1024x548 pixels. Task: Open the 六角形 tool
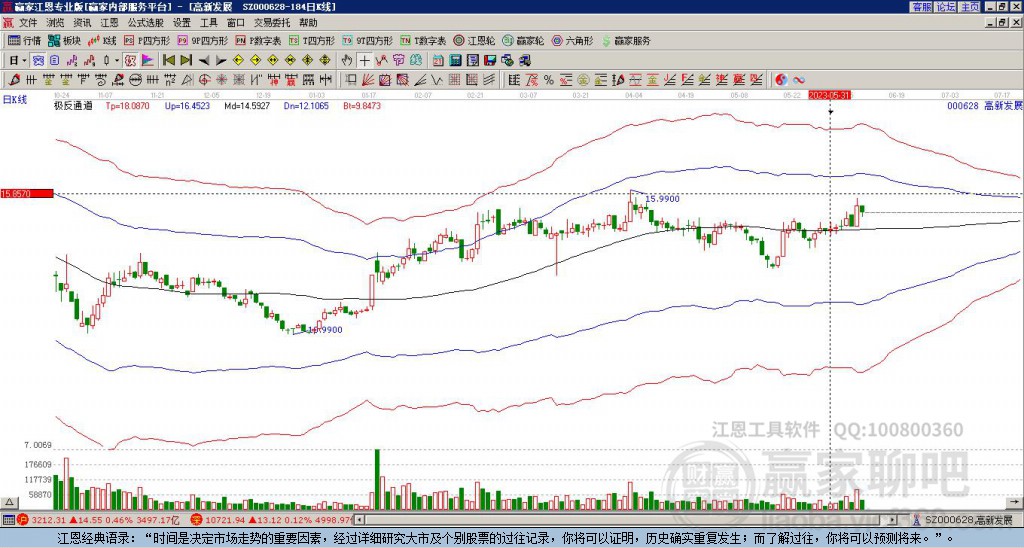coord(573,40)
